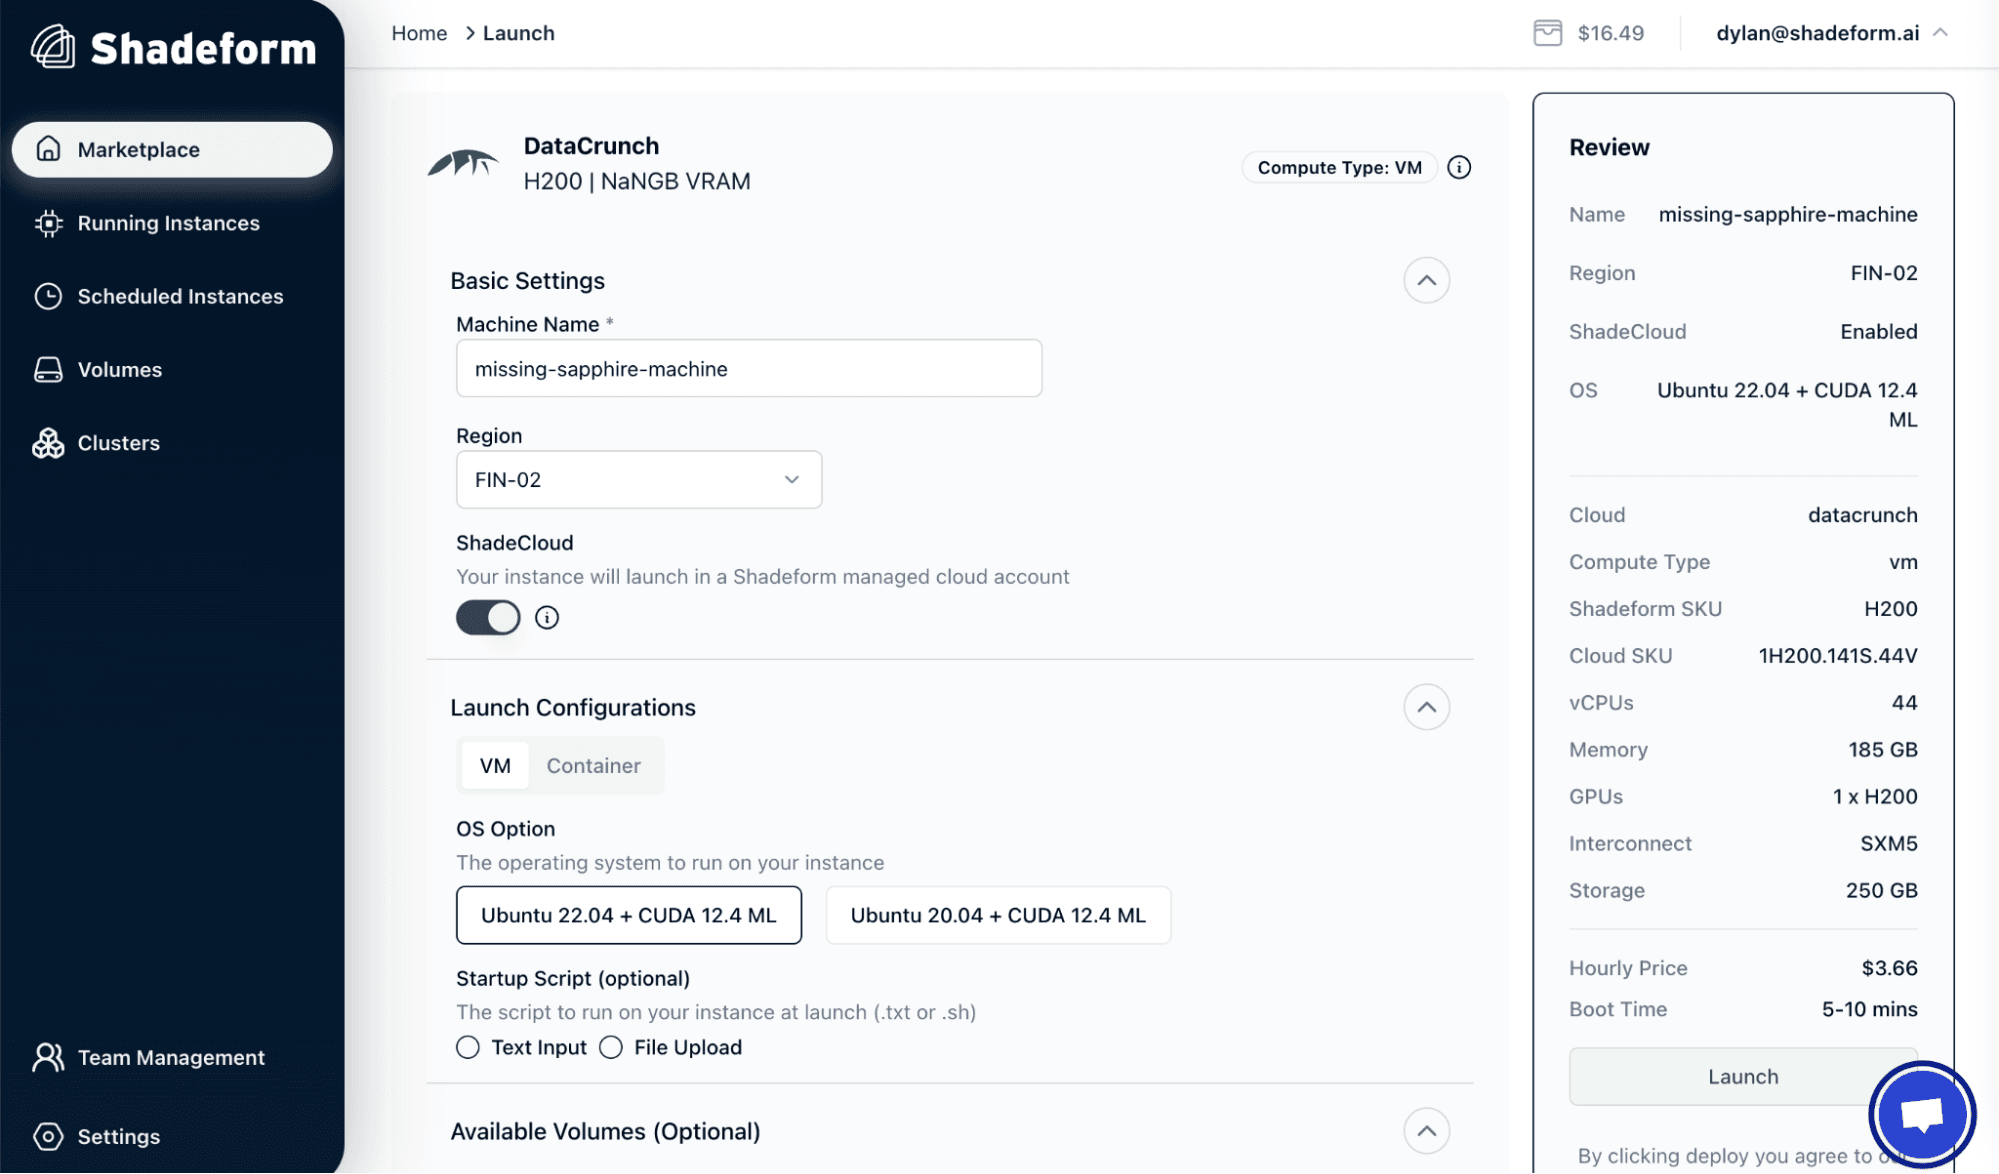Switch to the Container tab
Viewport: 1999px width, 1174px height.
(x=594, y=764)
